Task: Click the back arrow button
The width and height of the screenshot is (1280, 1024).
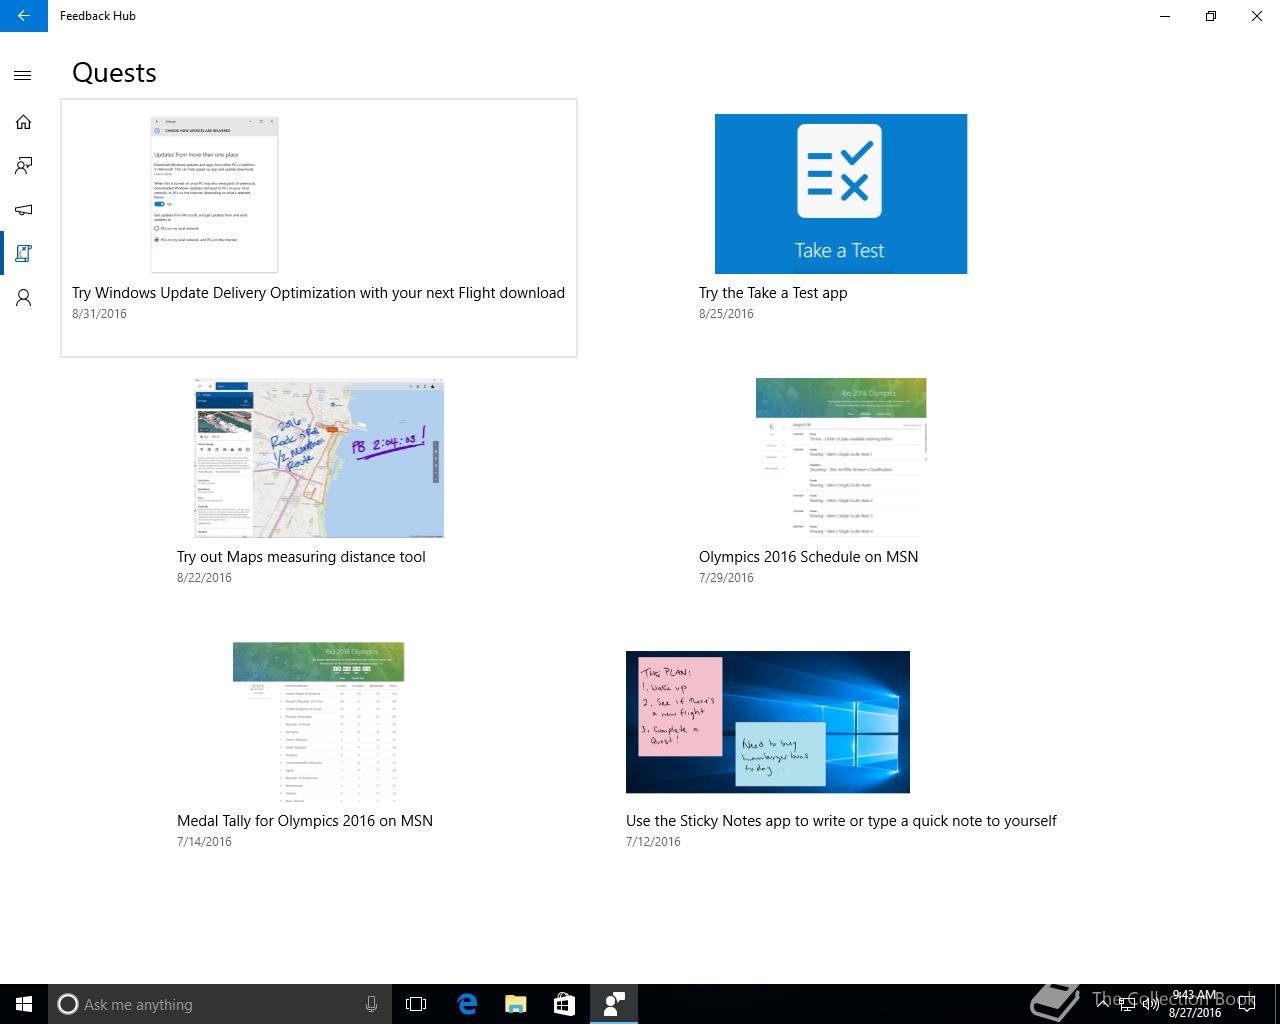Action: point(24,16)
